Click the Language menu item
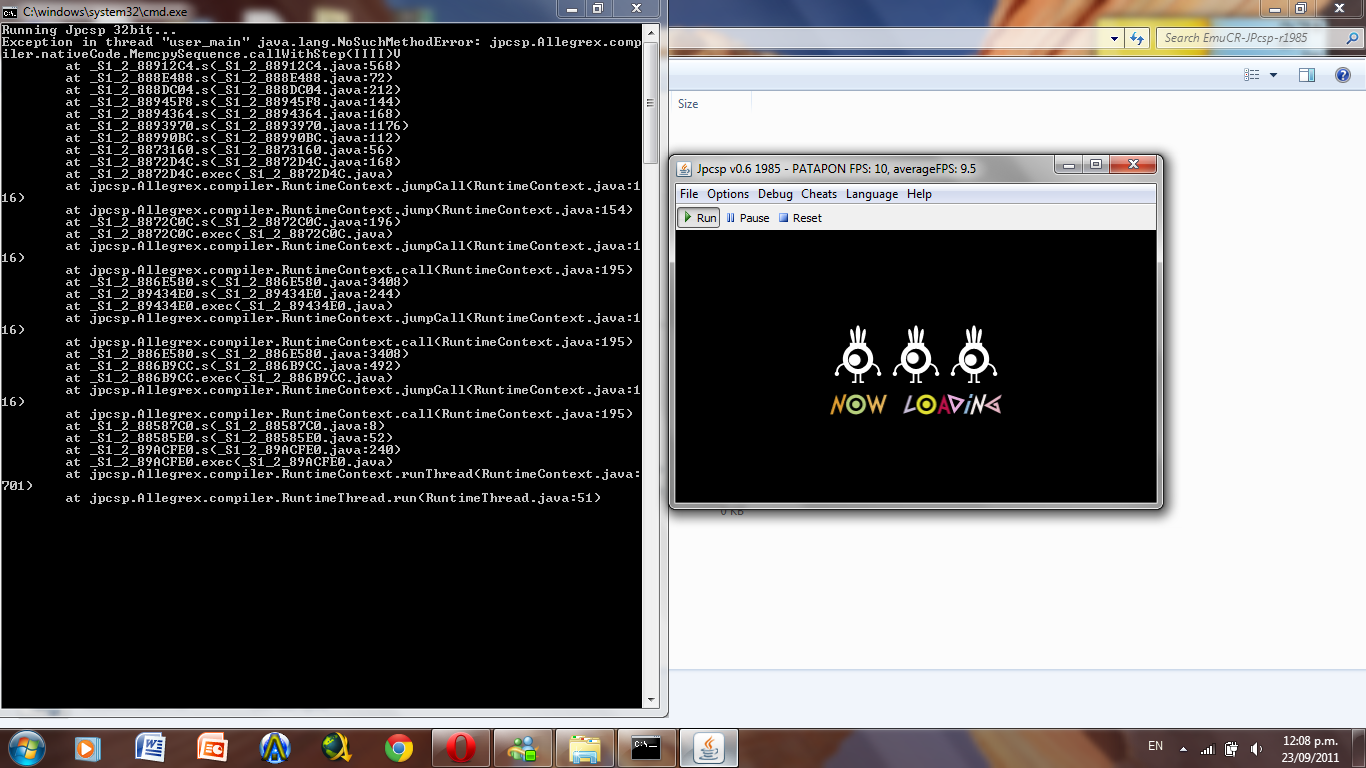This screenshot has width=1366, height=768. pos(872,194)
